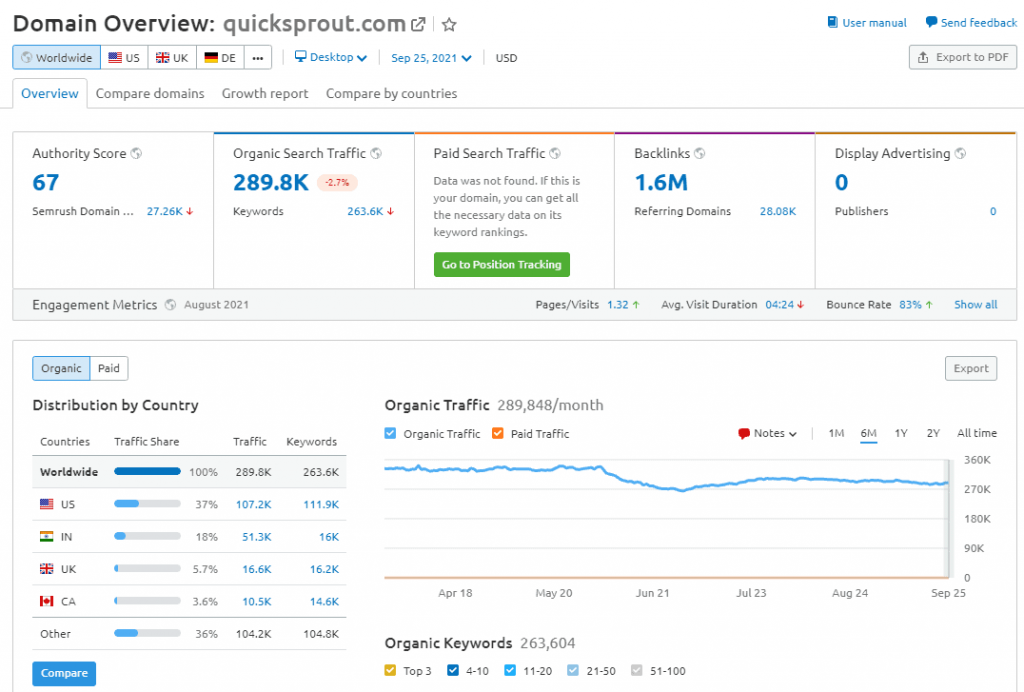The image size is (1024, 692).
Task: Click the US flag in Distribution by Country
Action: click(46, 504)
